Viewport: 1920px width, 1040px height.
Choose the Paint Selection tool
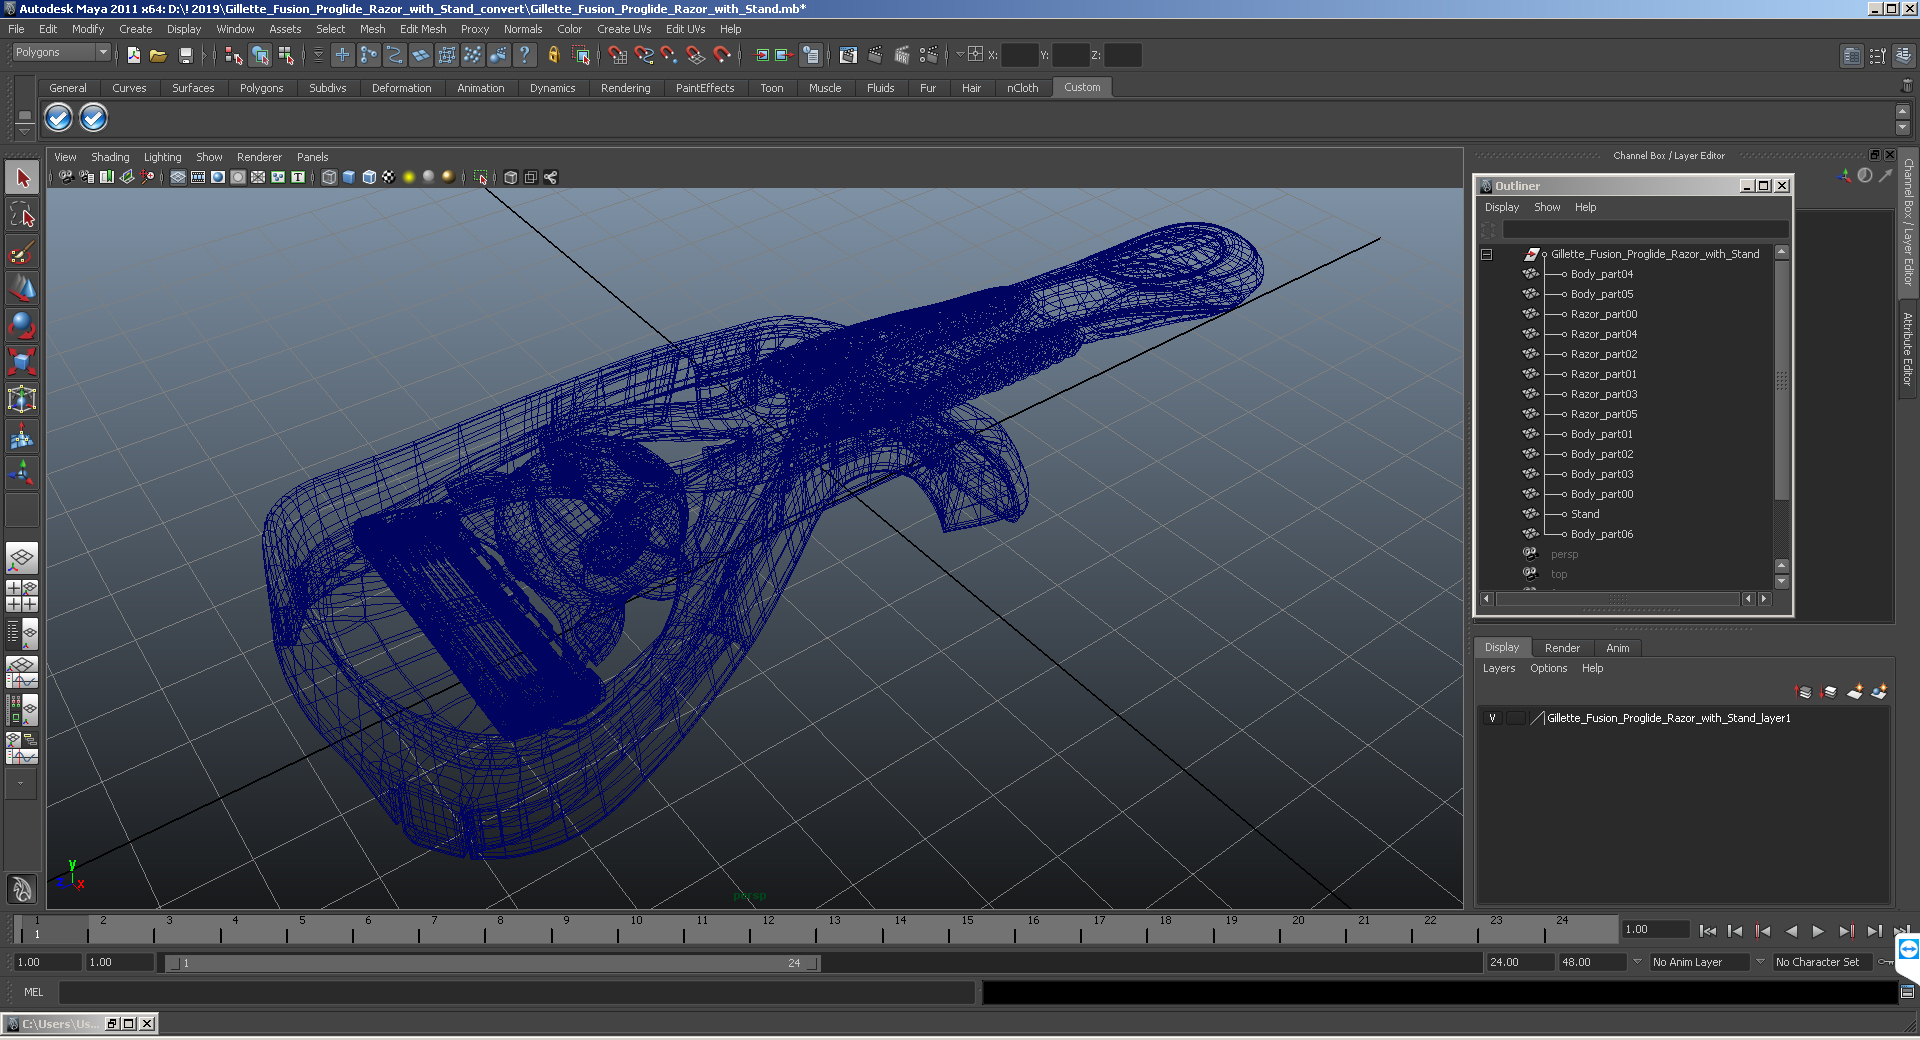coord(22,251)
